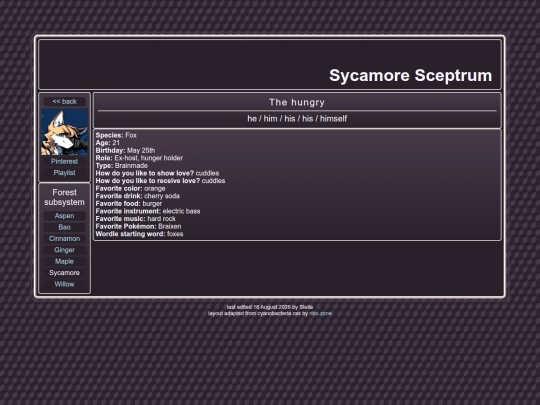Follow the ribo.zone footer link
The height and width of the screenshot is (405, 540).
pos(320,313)
